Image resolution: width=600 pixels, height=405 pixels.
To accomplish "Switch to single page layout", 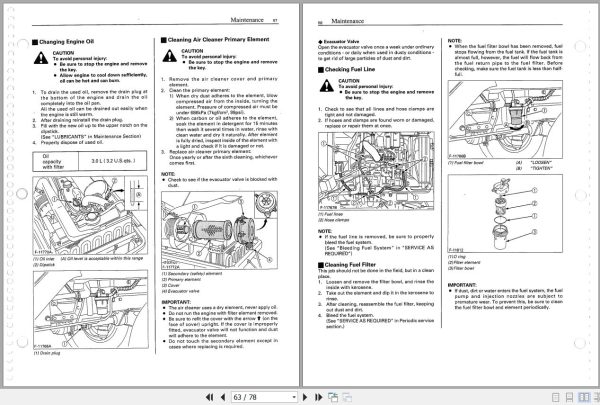I will 556,397.
